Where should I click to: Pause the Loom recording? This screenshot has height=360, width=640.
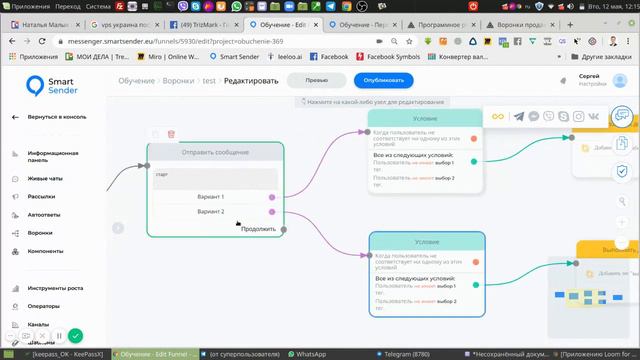[x=59, y=336]
